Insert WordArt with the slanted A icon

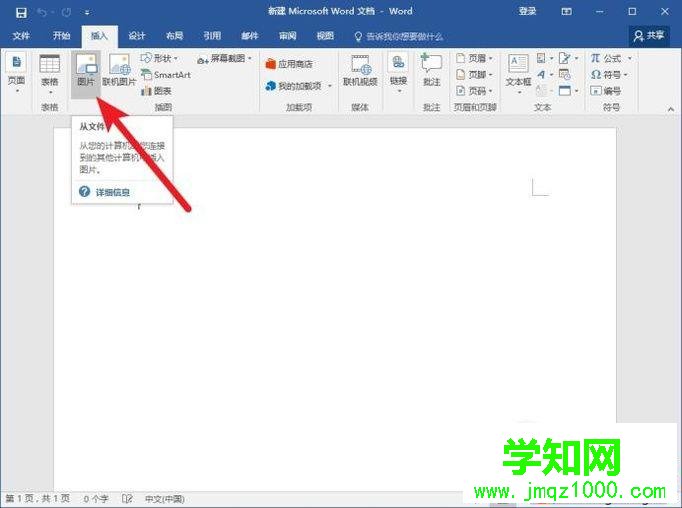pyautogui.click(x=545, y=74)
